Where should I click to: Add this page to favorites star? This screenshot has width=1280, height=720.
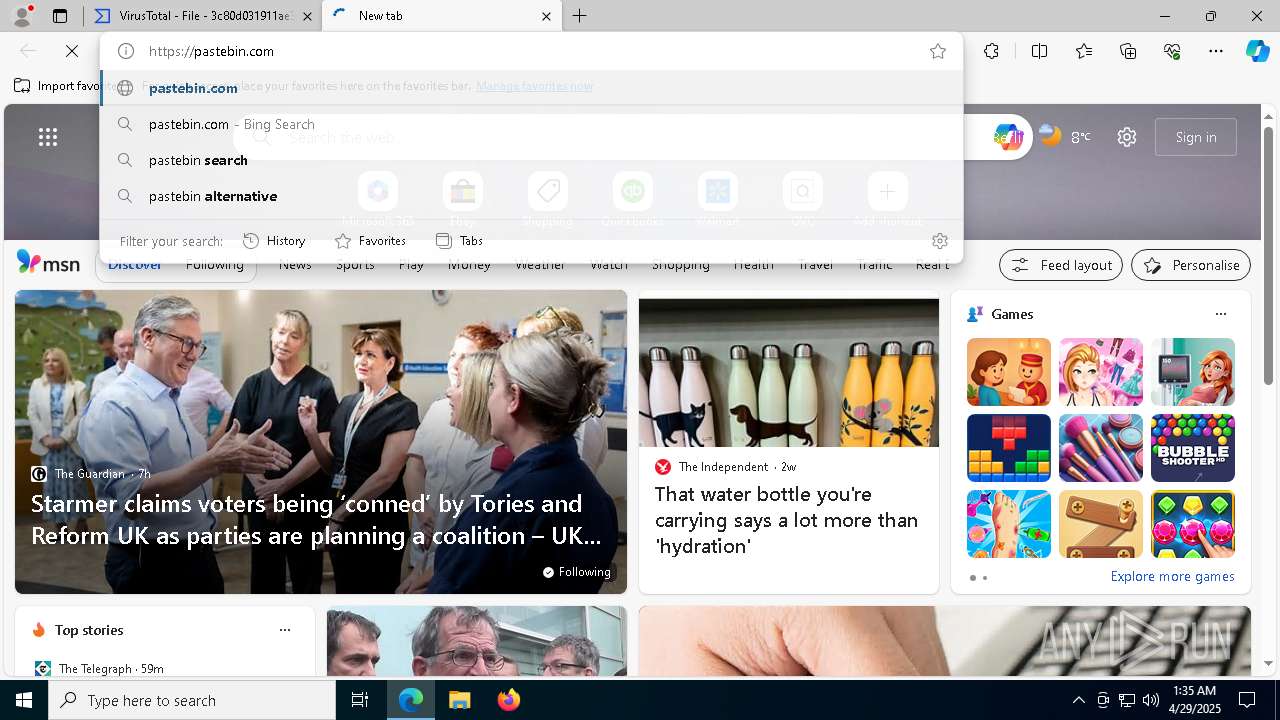938,51
